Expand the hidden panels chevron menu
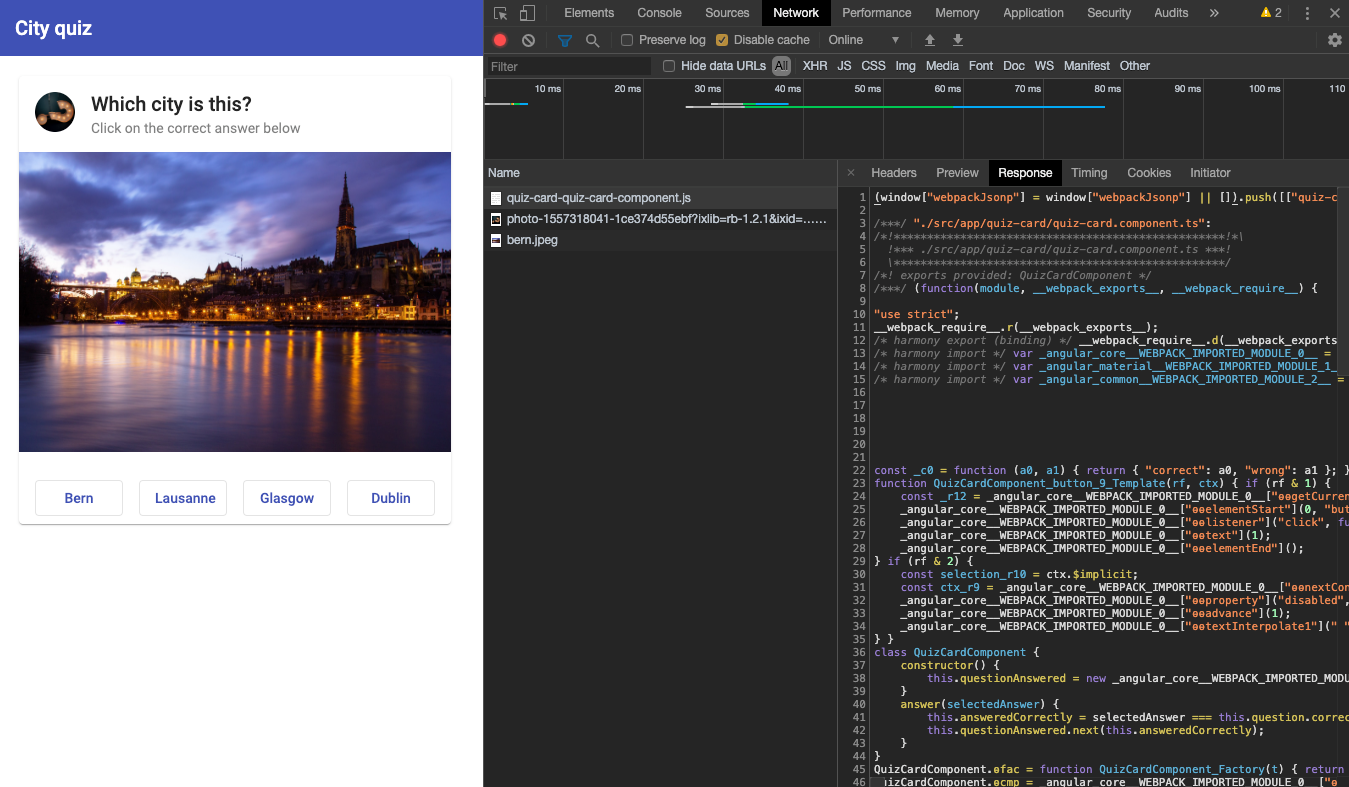 [x=1214, y=13]
